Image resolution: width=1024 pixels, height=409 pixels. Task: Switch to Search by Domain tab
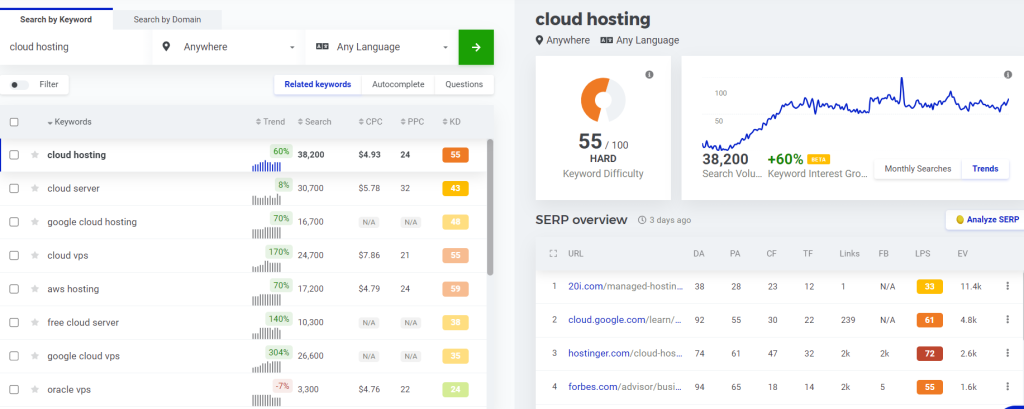point(167,20)
